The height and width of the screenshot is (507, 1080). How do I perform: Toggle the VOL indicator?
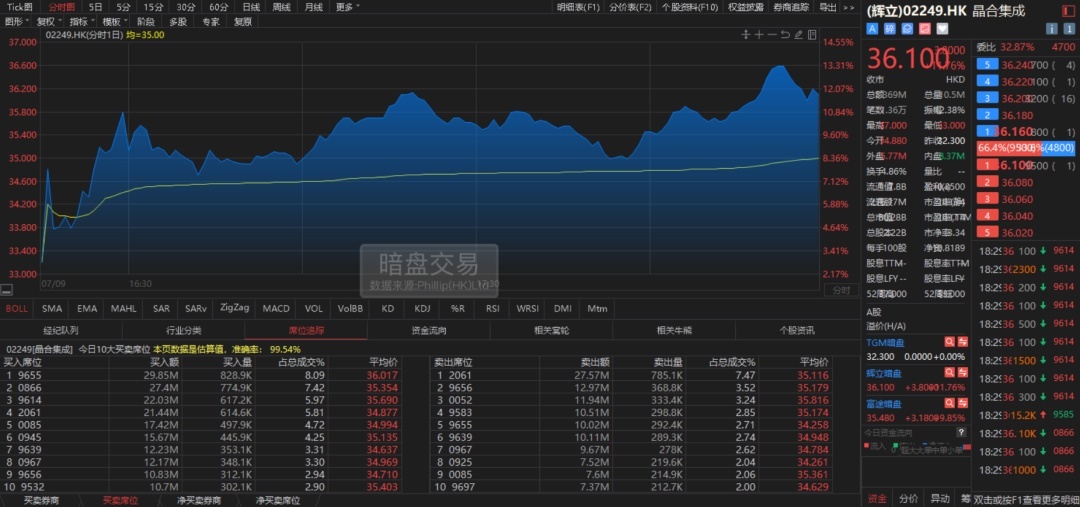[313, 309]
